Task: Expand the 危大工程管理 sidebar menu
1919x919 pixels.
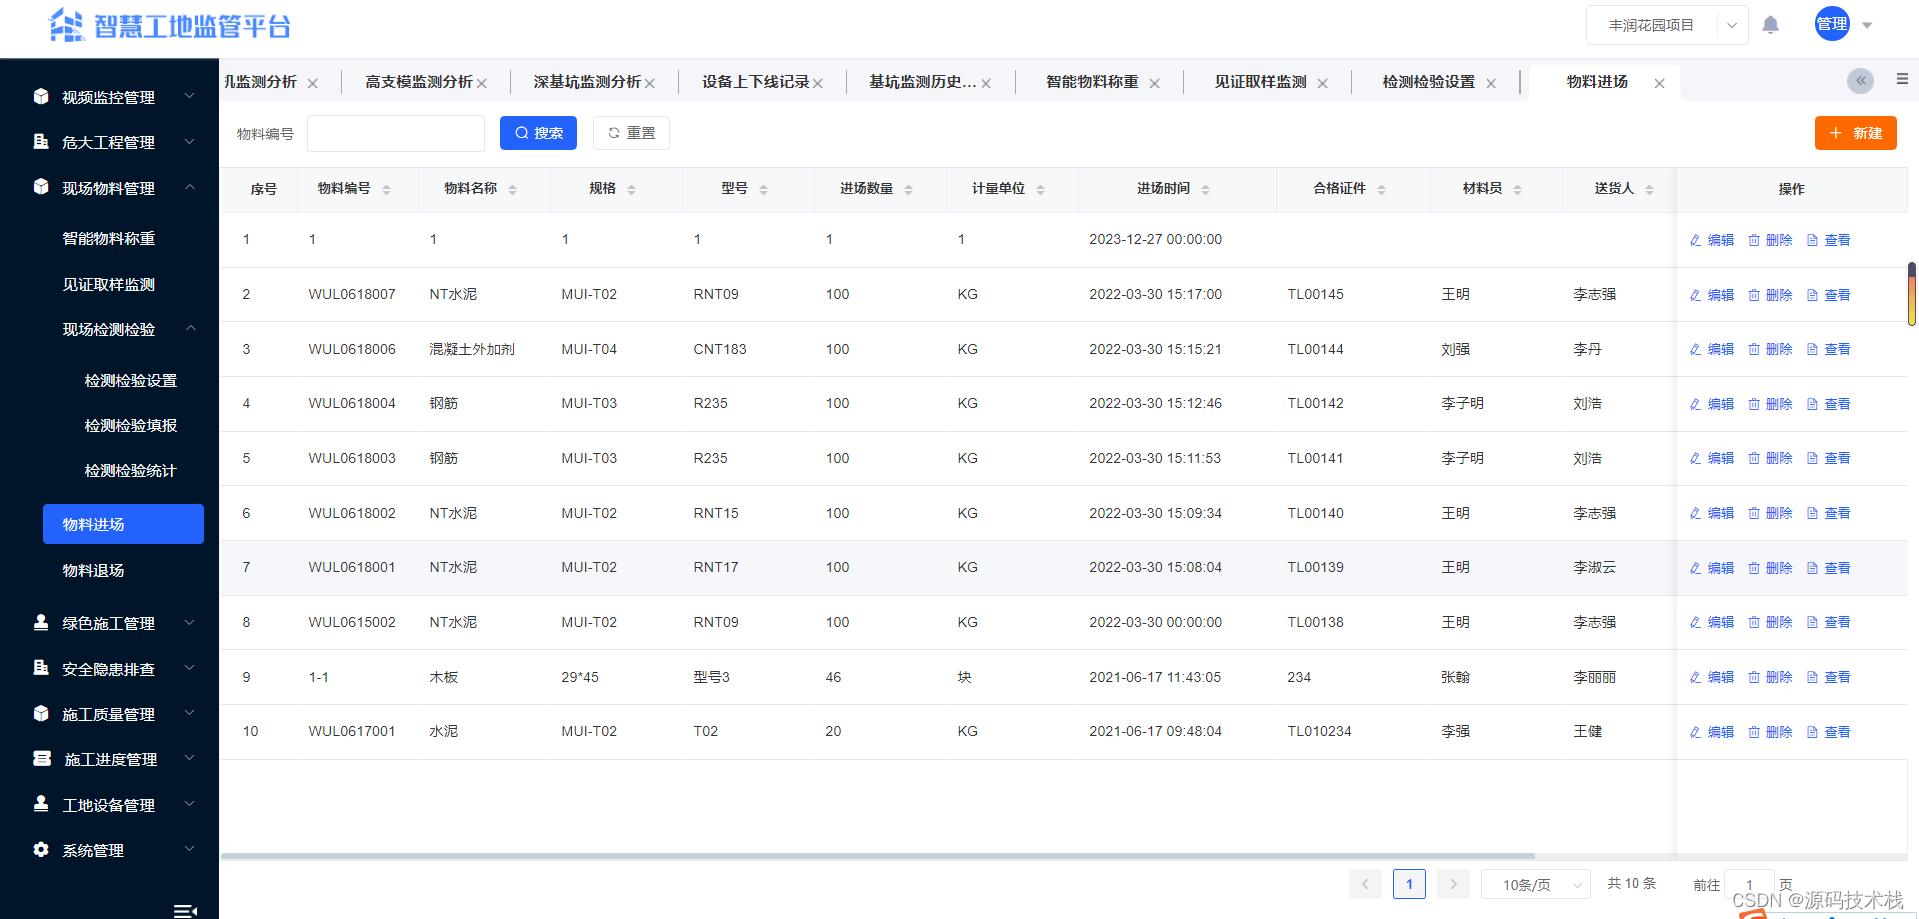Action: pos(110,142)
